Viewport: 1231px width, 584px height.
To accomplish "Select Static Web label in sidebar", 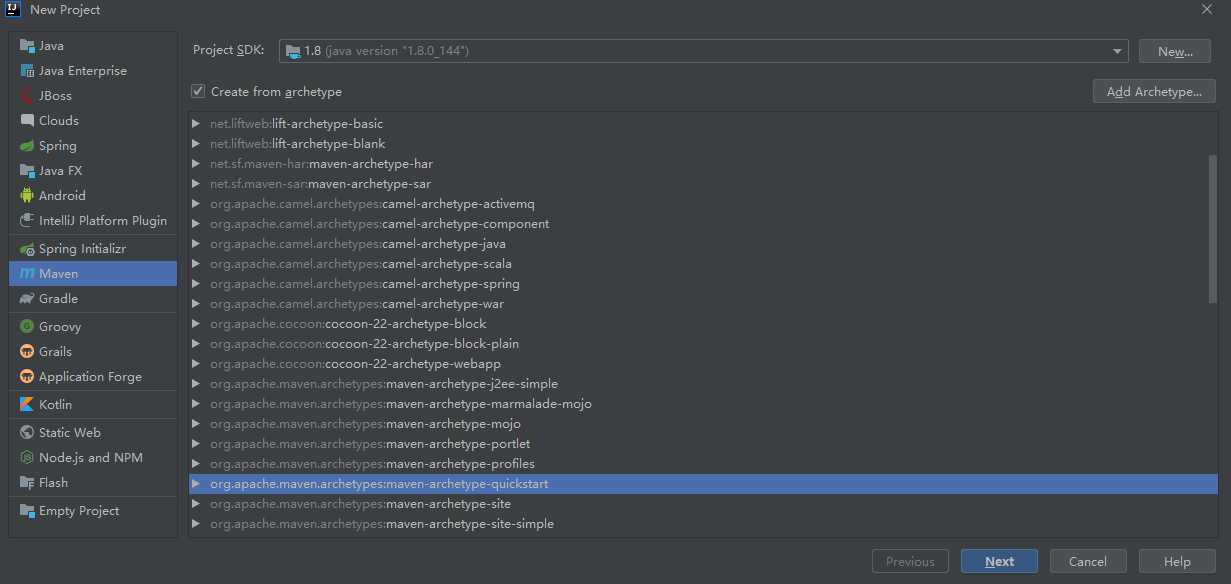I will [x=70, y=433].
